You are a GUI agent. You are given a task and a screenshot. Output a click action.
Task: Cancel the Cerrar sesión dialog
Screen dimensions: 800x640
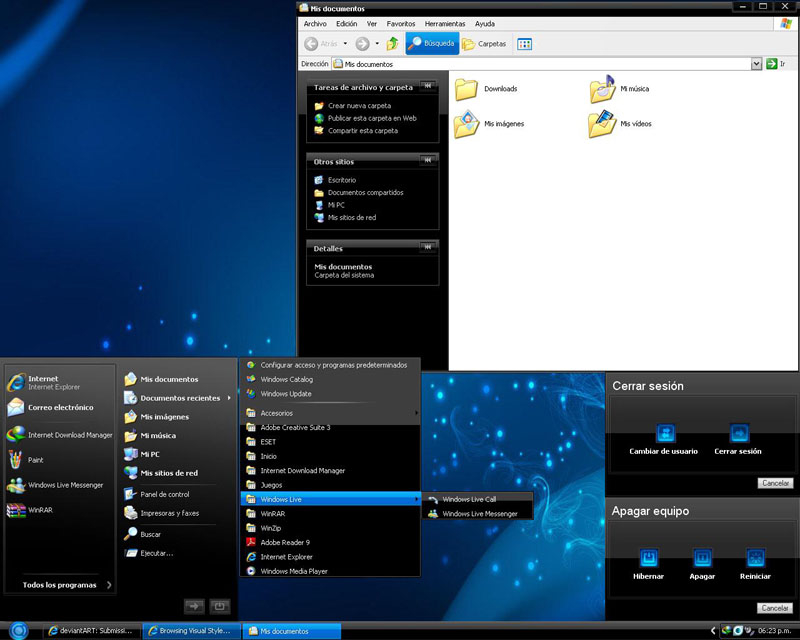(x=776, y=483)
